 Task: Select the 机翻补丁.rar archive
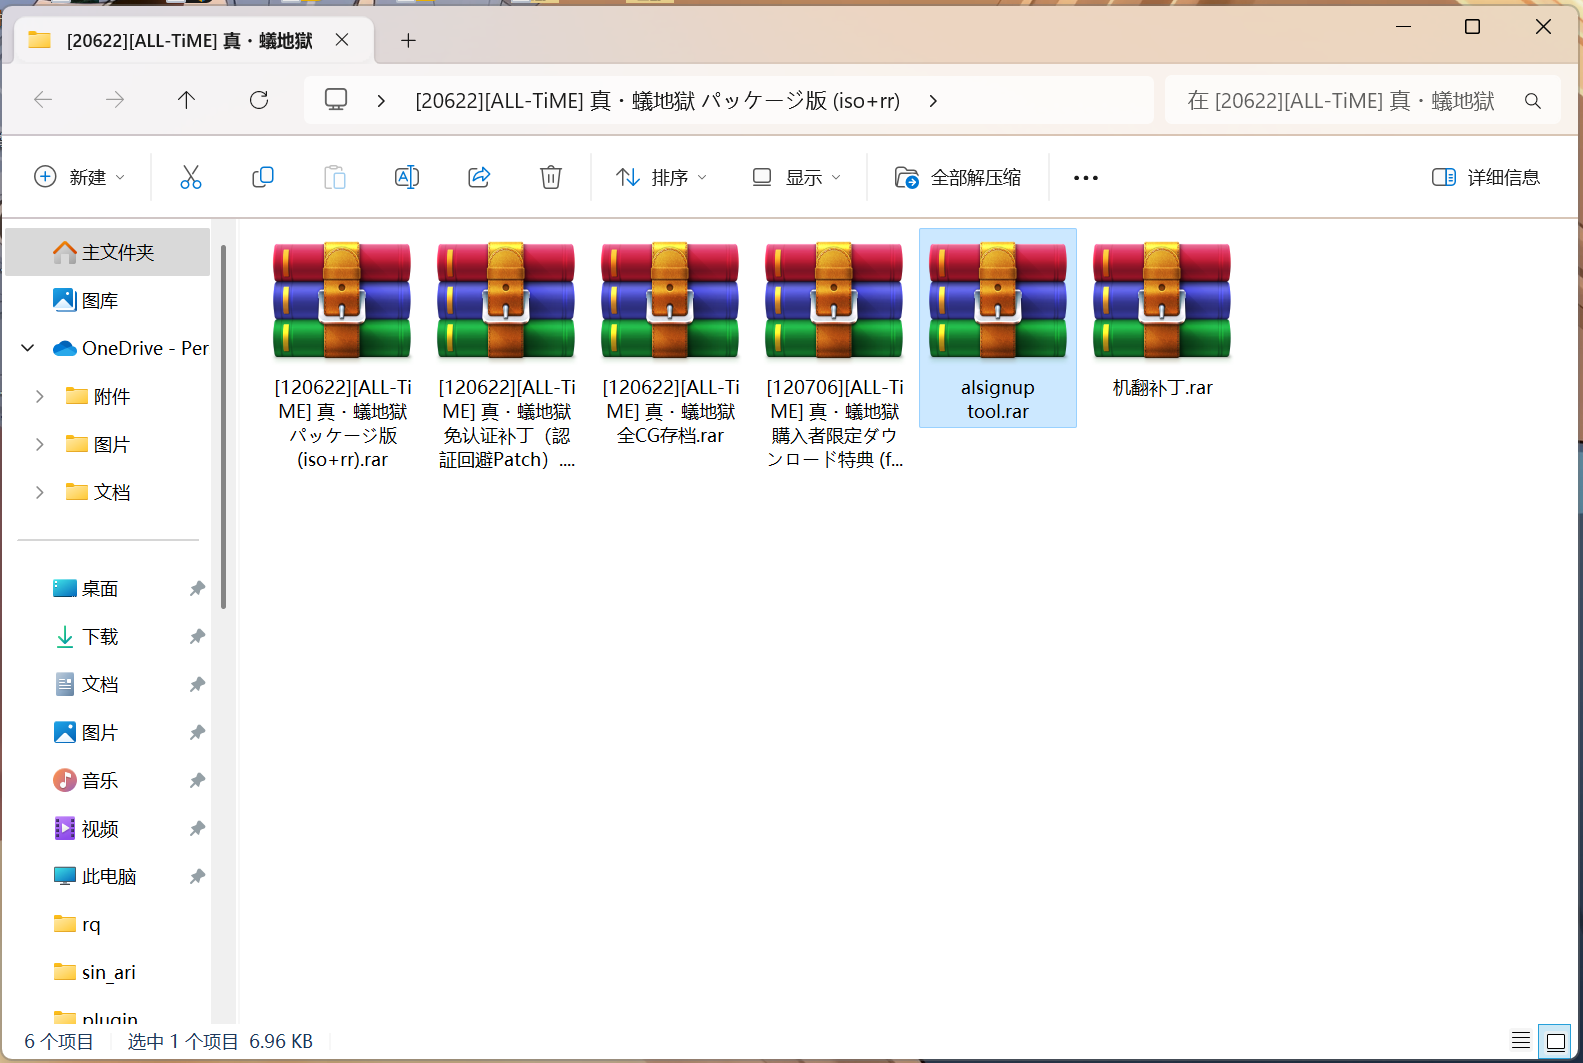point(1162,316)
